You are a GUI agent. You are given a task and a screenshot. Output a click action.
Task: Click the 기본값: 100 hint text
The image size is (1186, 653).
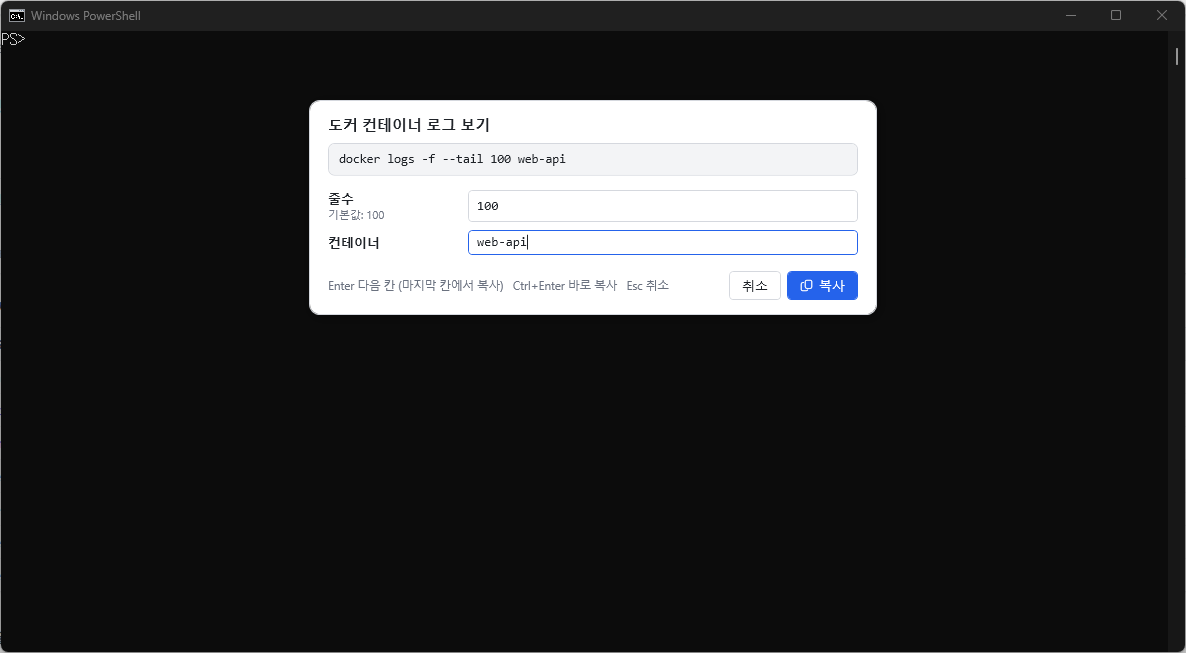point(356,215)
